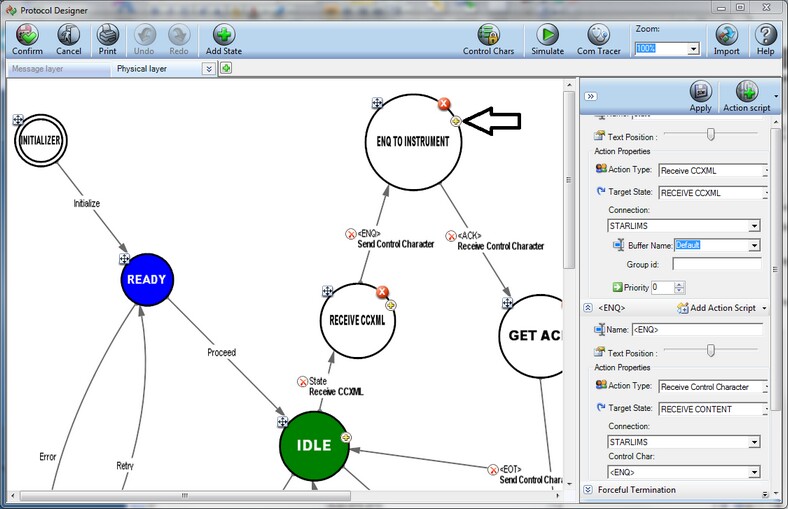Screen dimensions: 788x509
Task: Expand the layer tabs dropdown chevron
Action: click(x=209, y=69)
